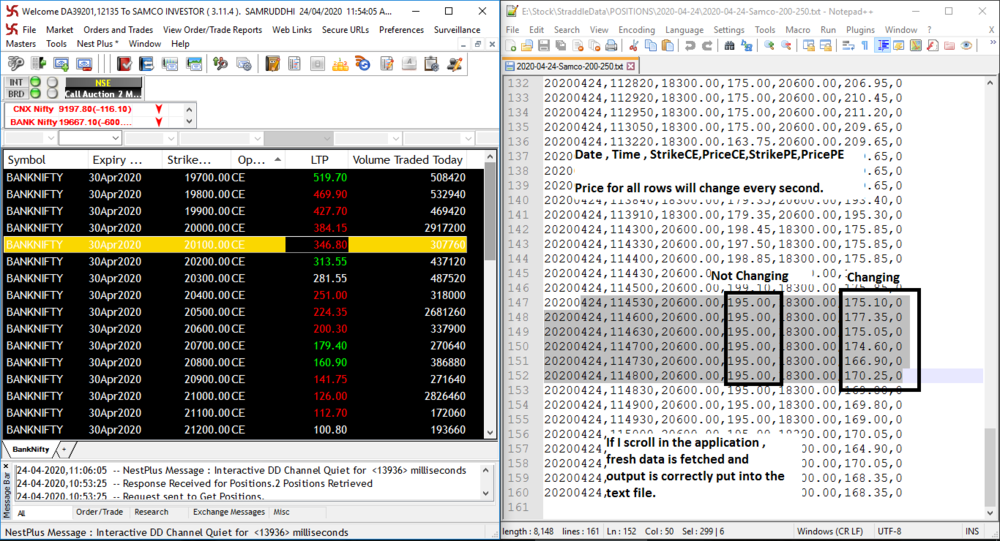Switch to Research message tab
Screen dimensions: 1000x541
coord(152,512)
